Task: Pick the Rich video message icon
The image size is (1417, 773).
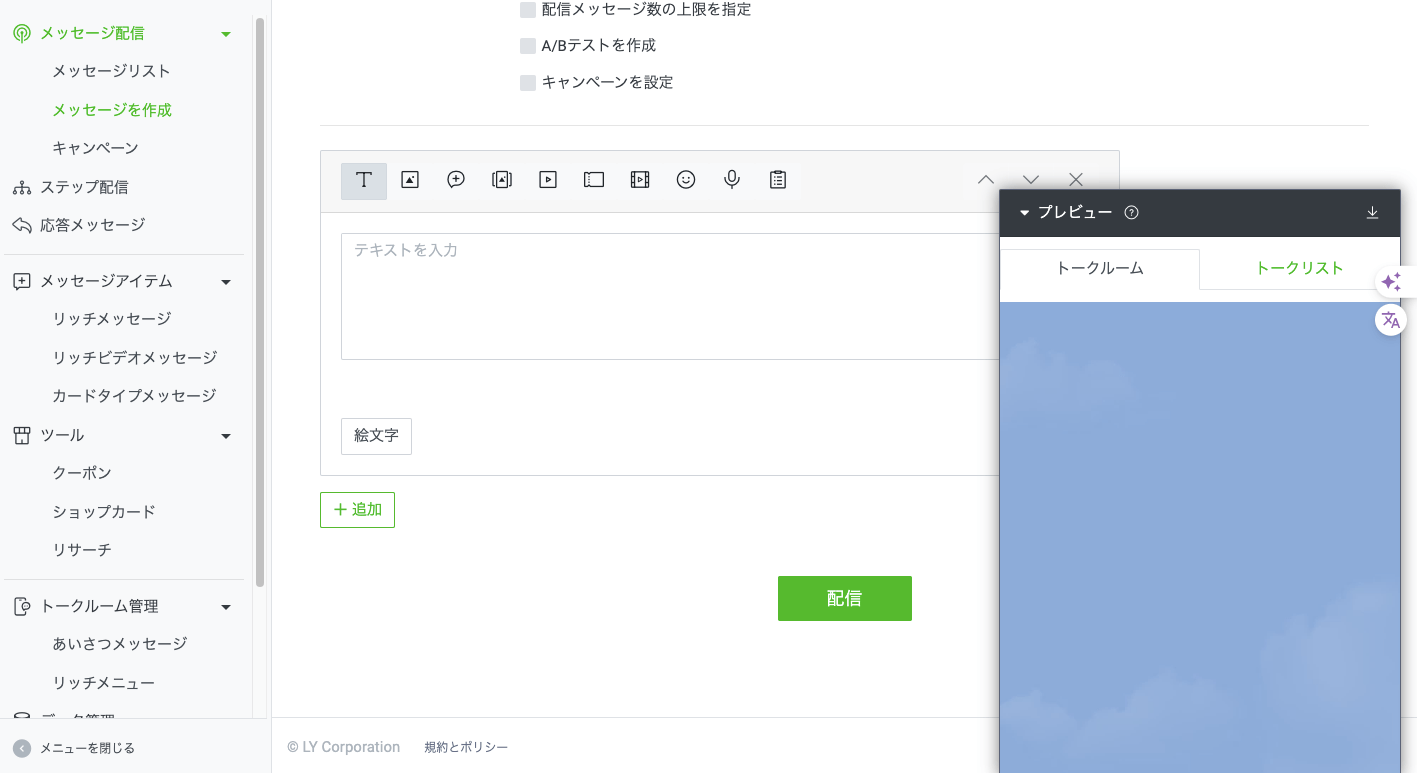Action: 640,180
